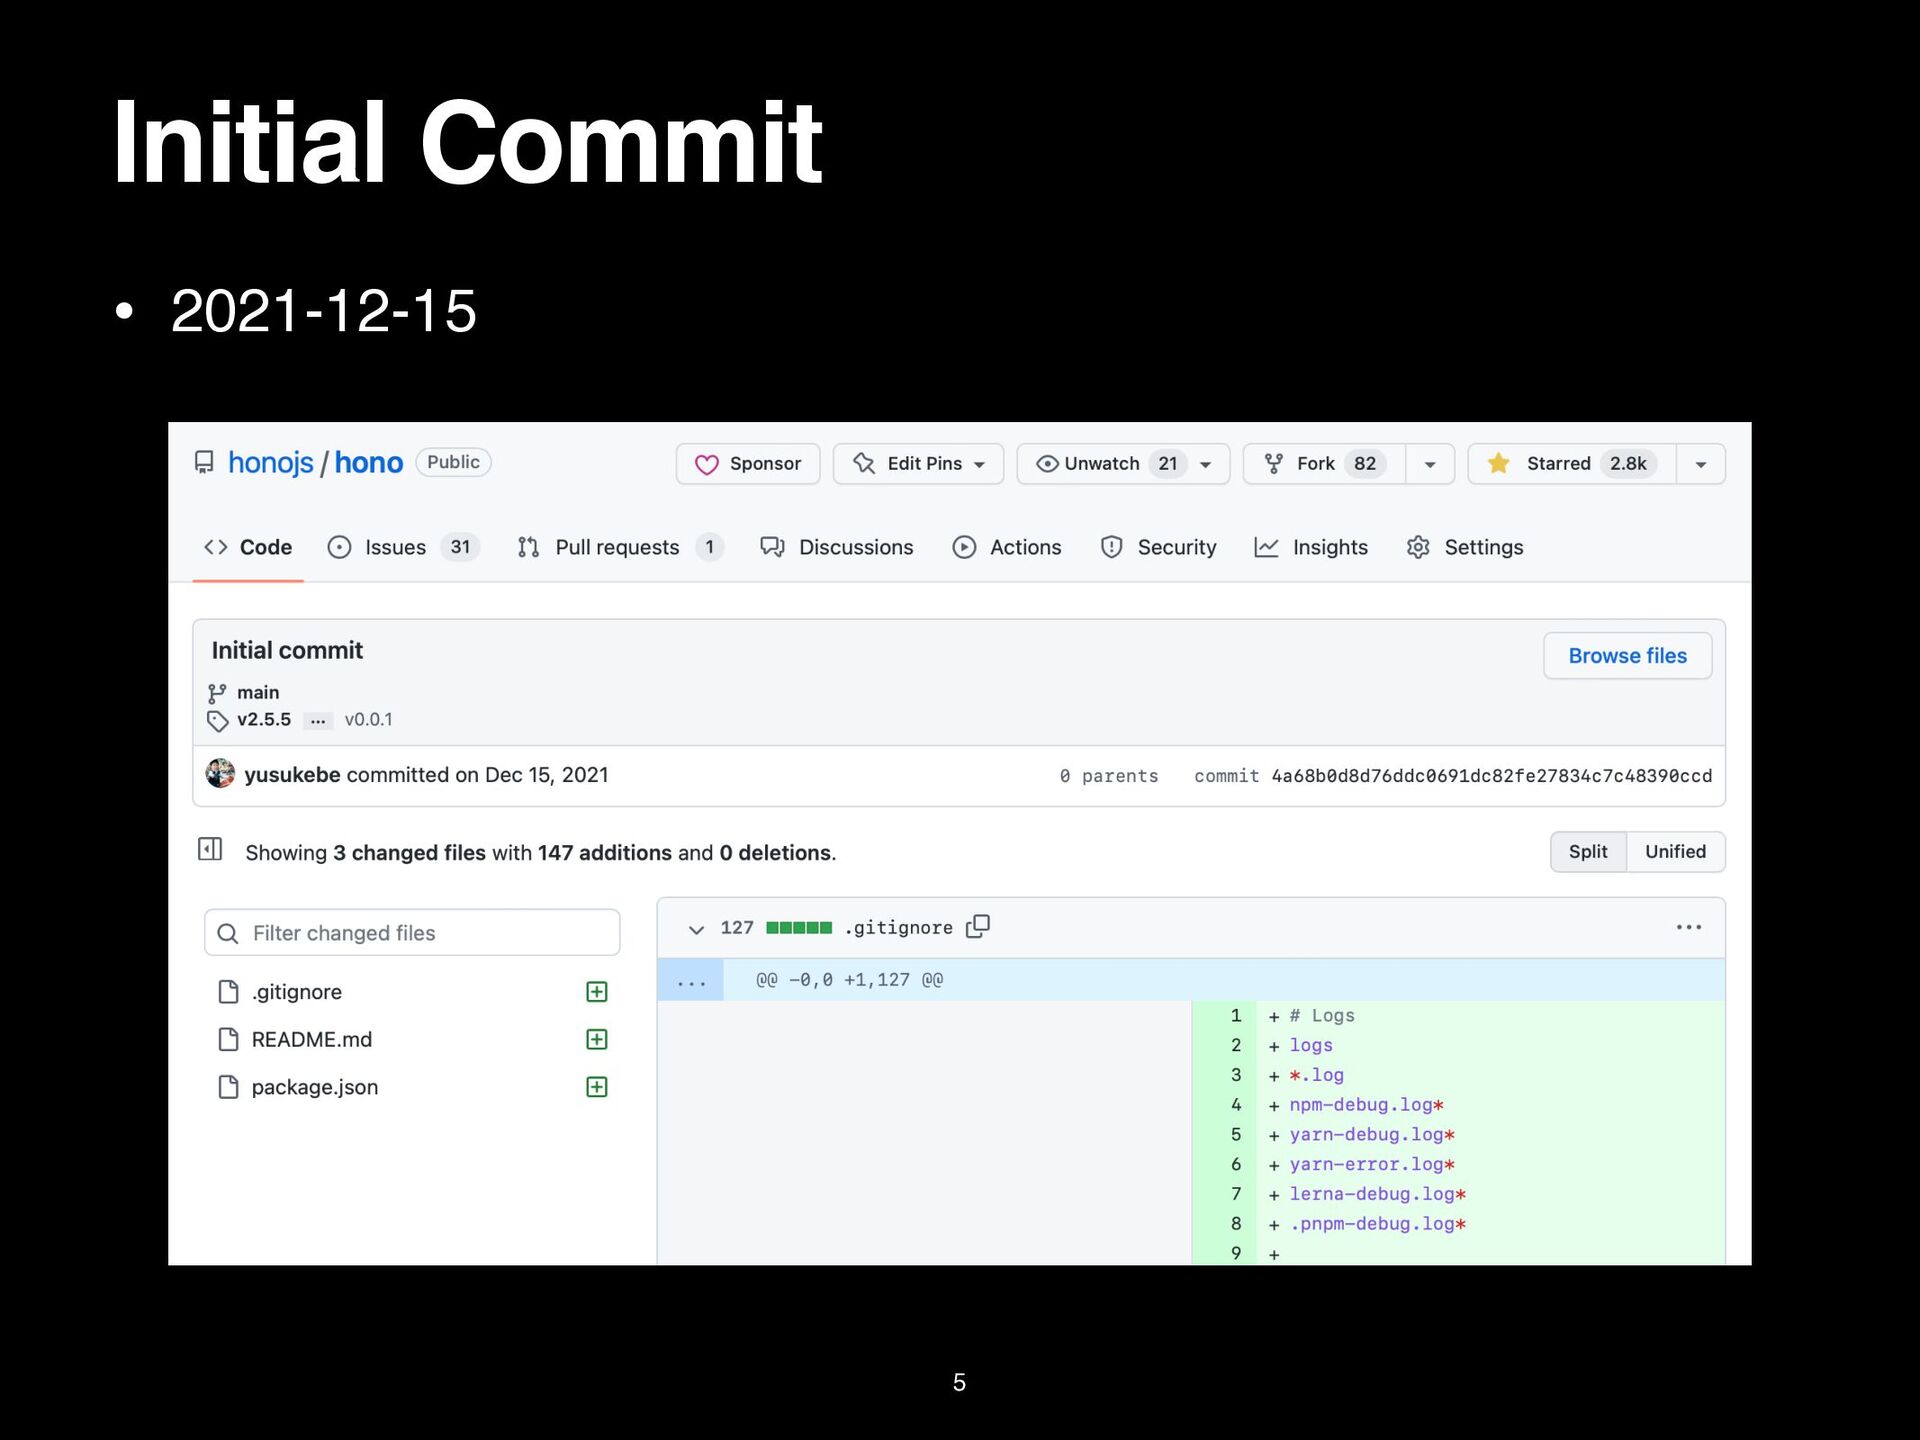Expand the Starred lists dropdown arrow
This screenshot has height=1440, width=1920.
click(1701, 464)
